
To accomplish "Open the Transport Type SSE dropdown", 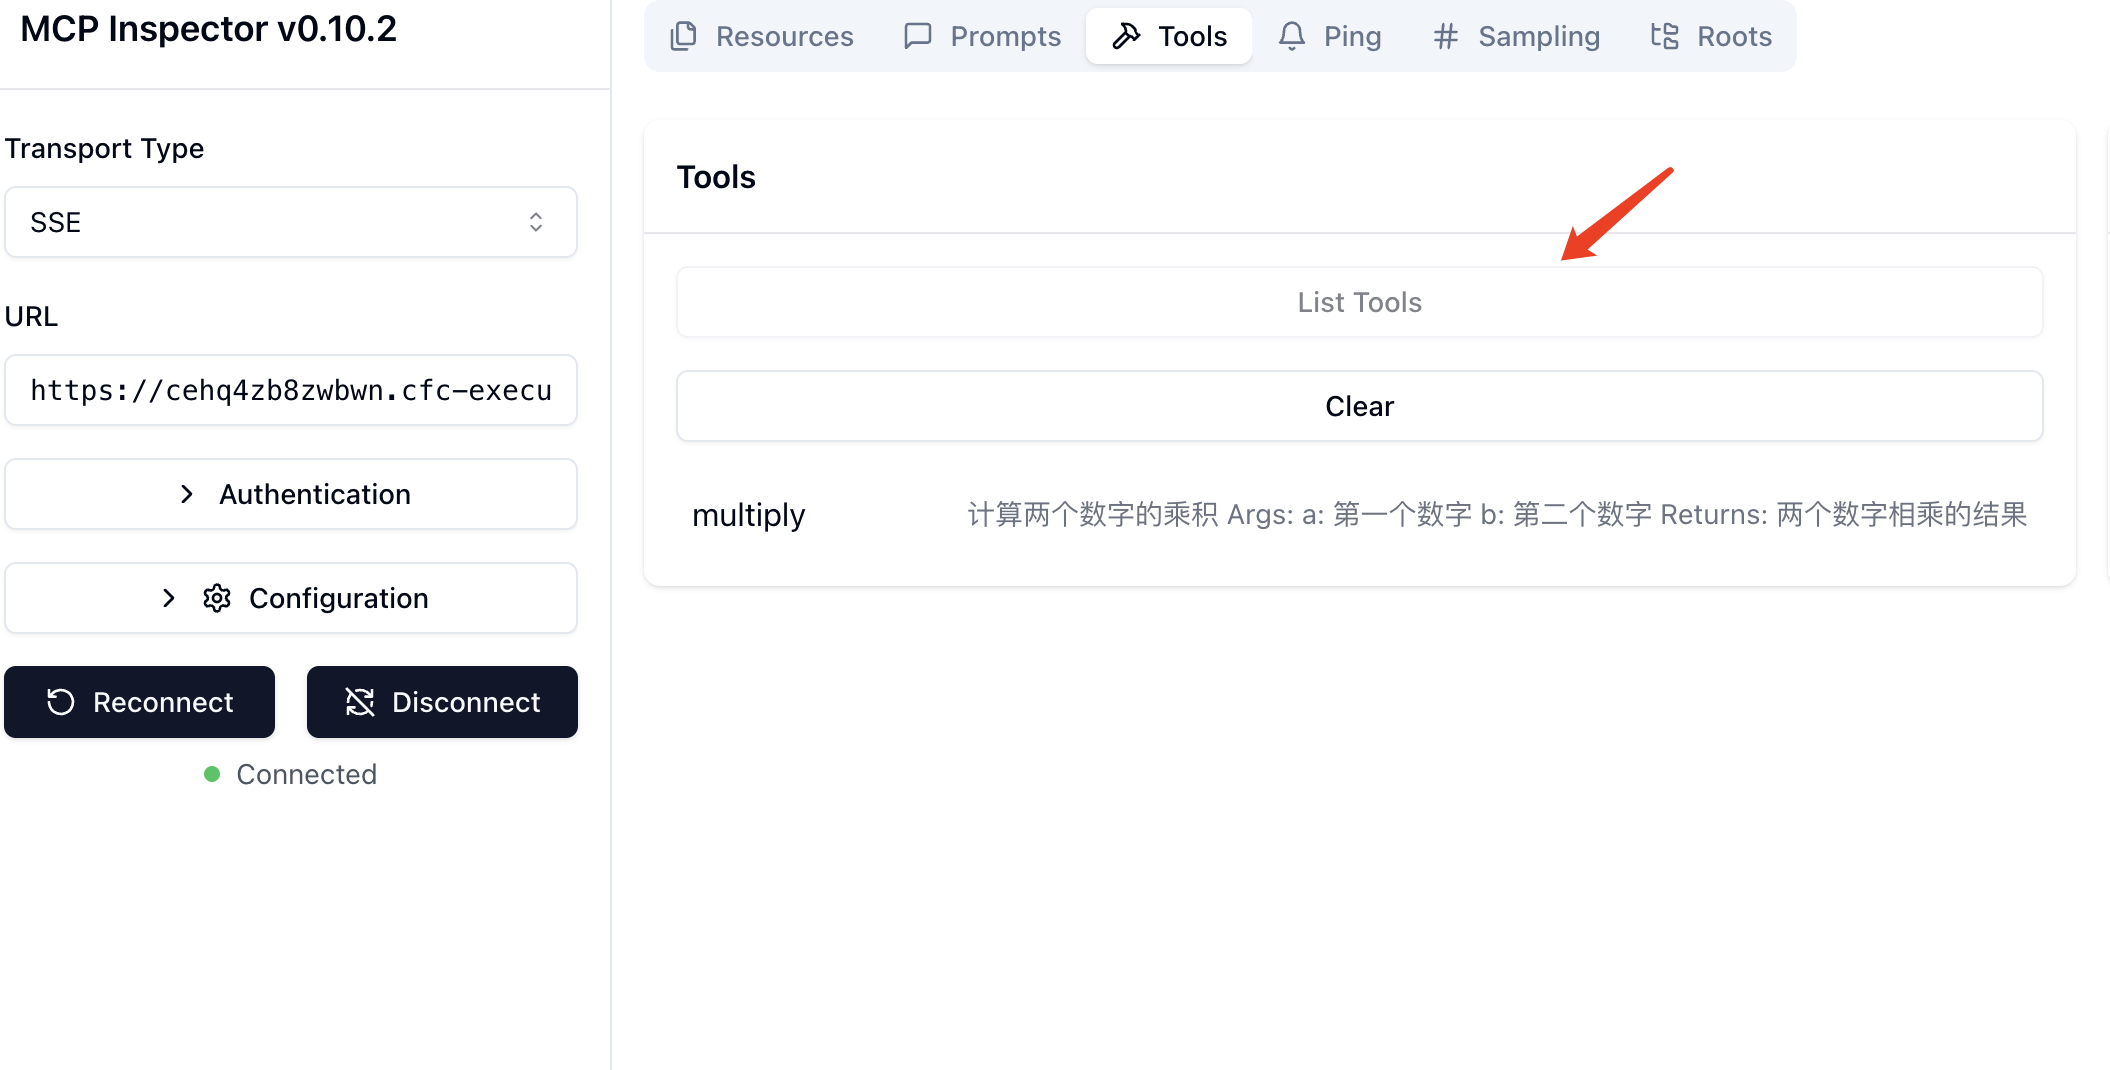I will 291,222.
